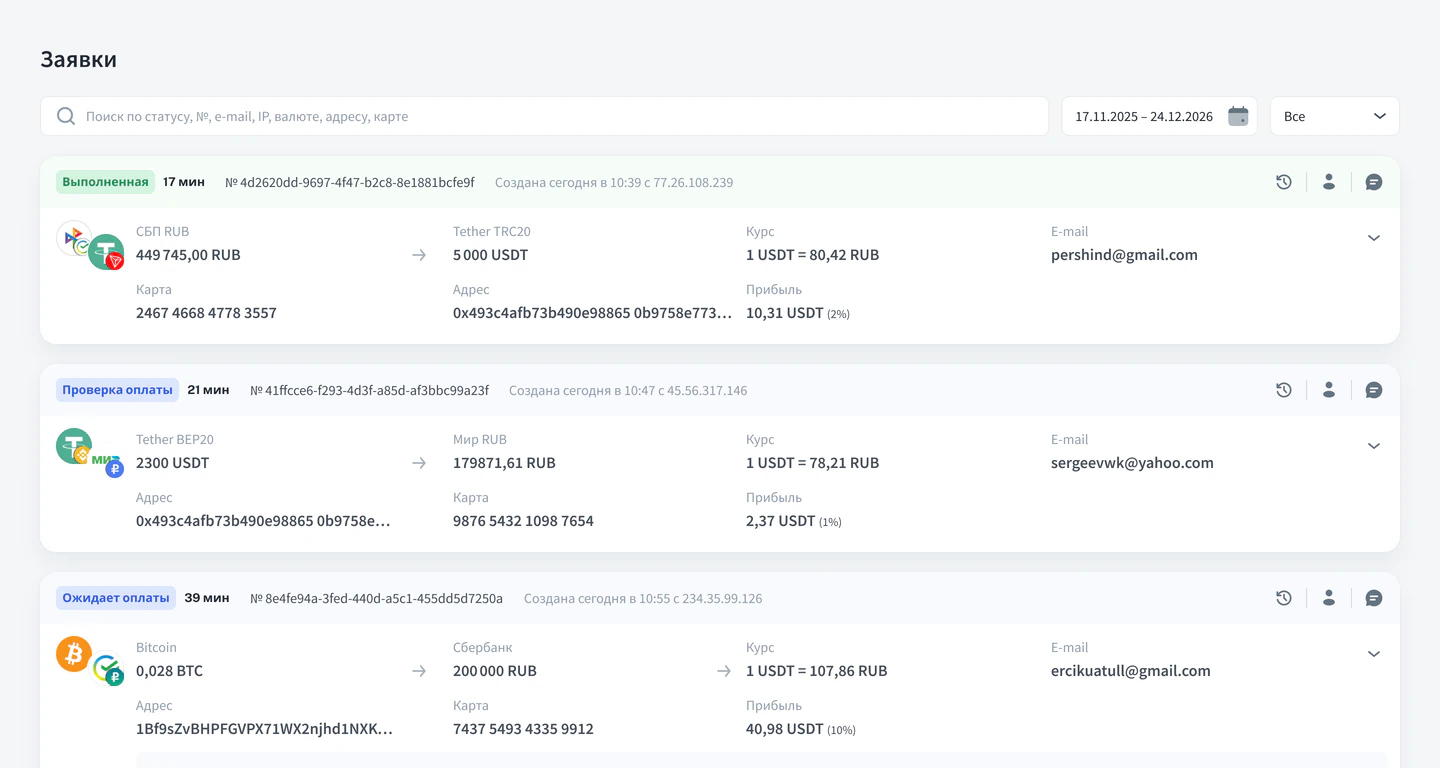The height and width of the screenshot is (768, 1440).
Task: Click the Tether TRC20 icon in first order
Action: pos(106,253)
